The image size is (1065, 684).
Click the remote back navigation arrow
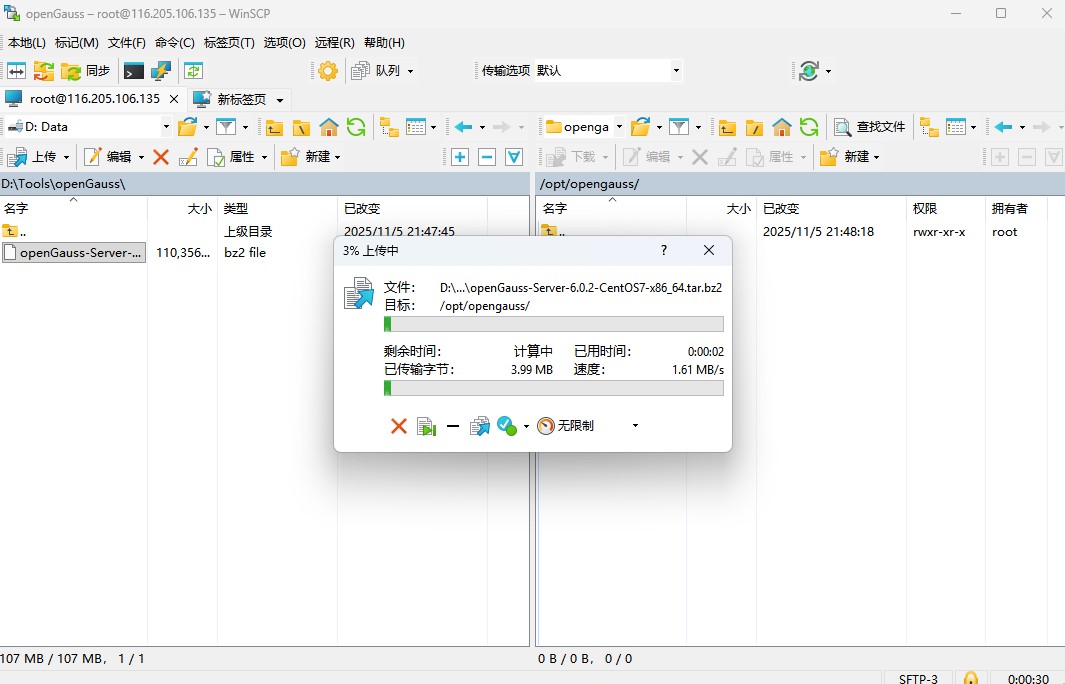click(x=1003, y=127)
